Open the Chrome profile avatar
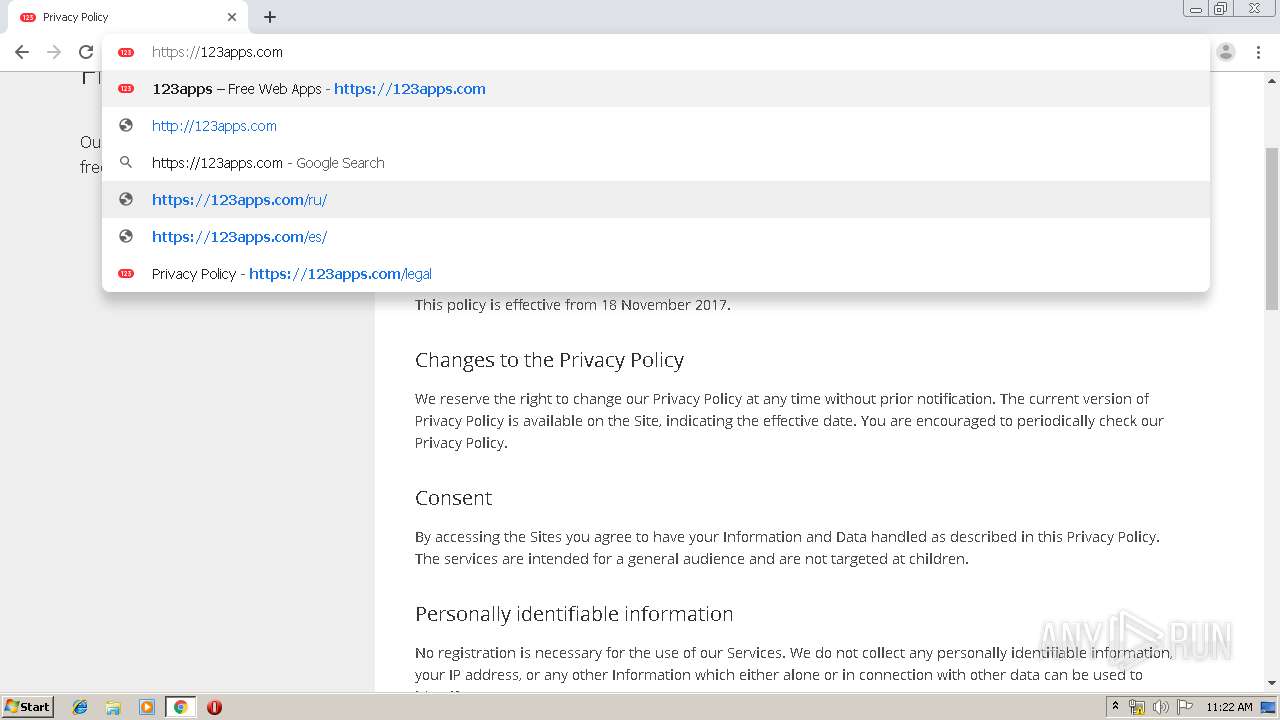The height and width of the screenshot is (720, 1280). click(1226, 52)
